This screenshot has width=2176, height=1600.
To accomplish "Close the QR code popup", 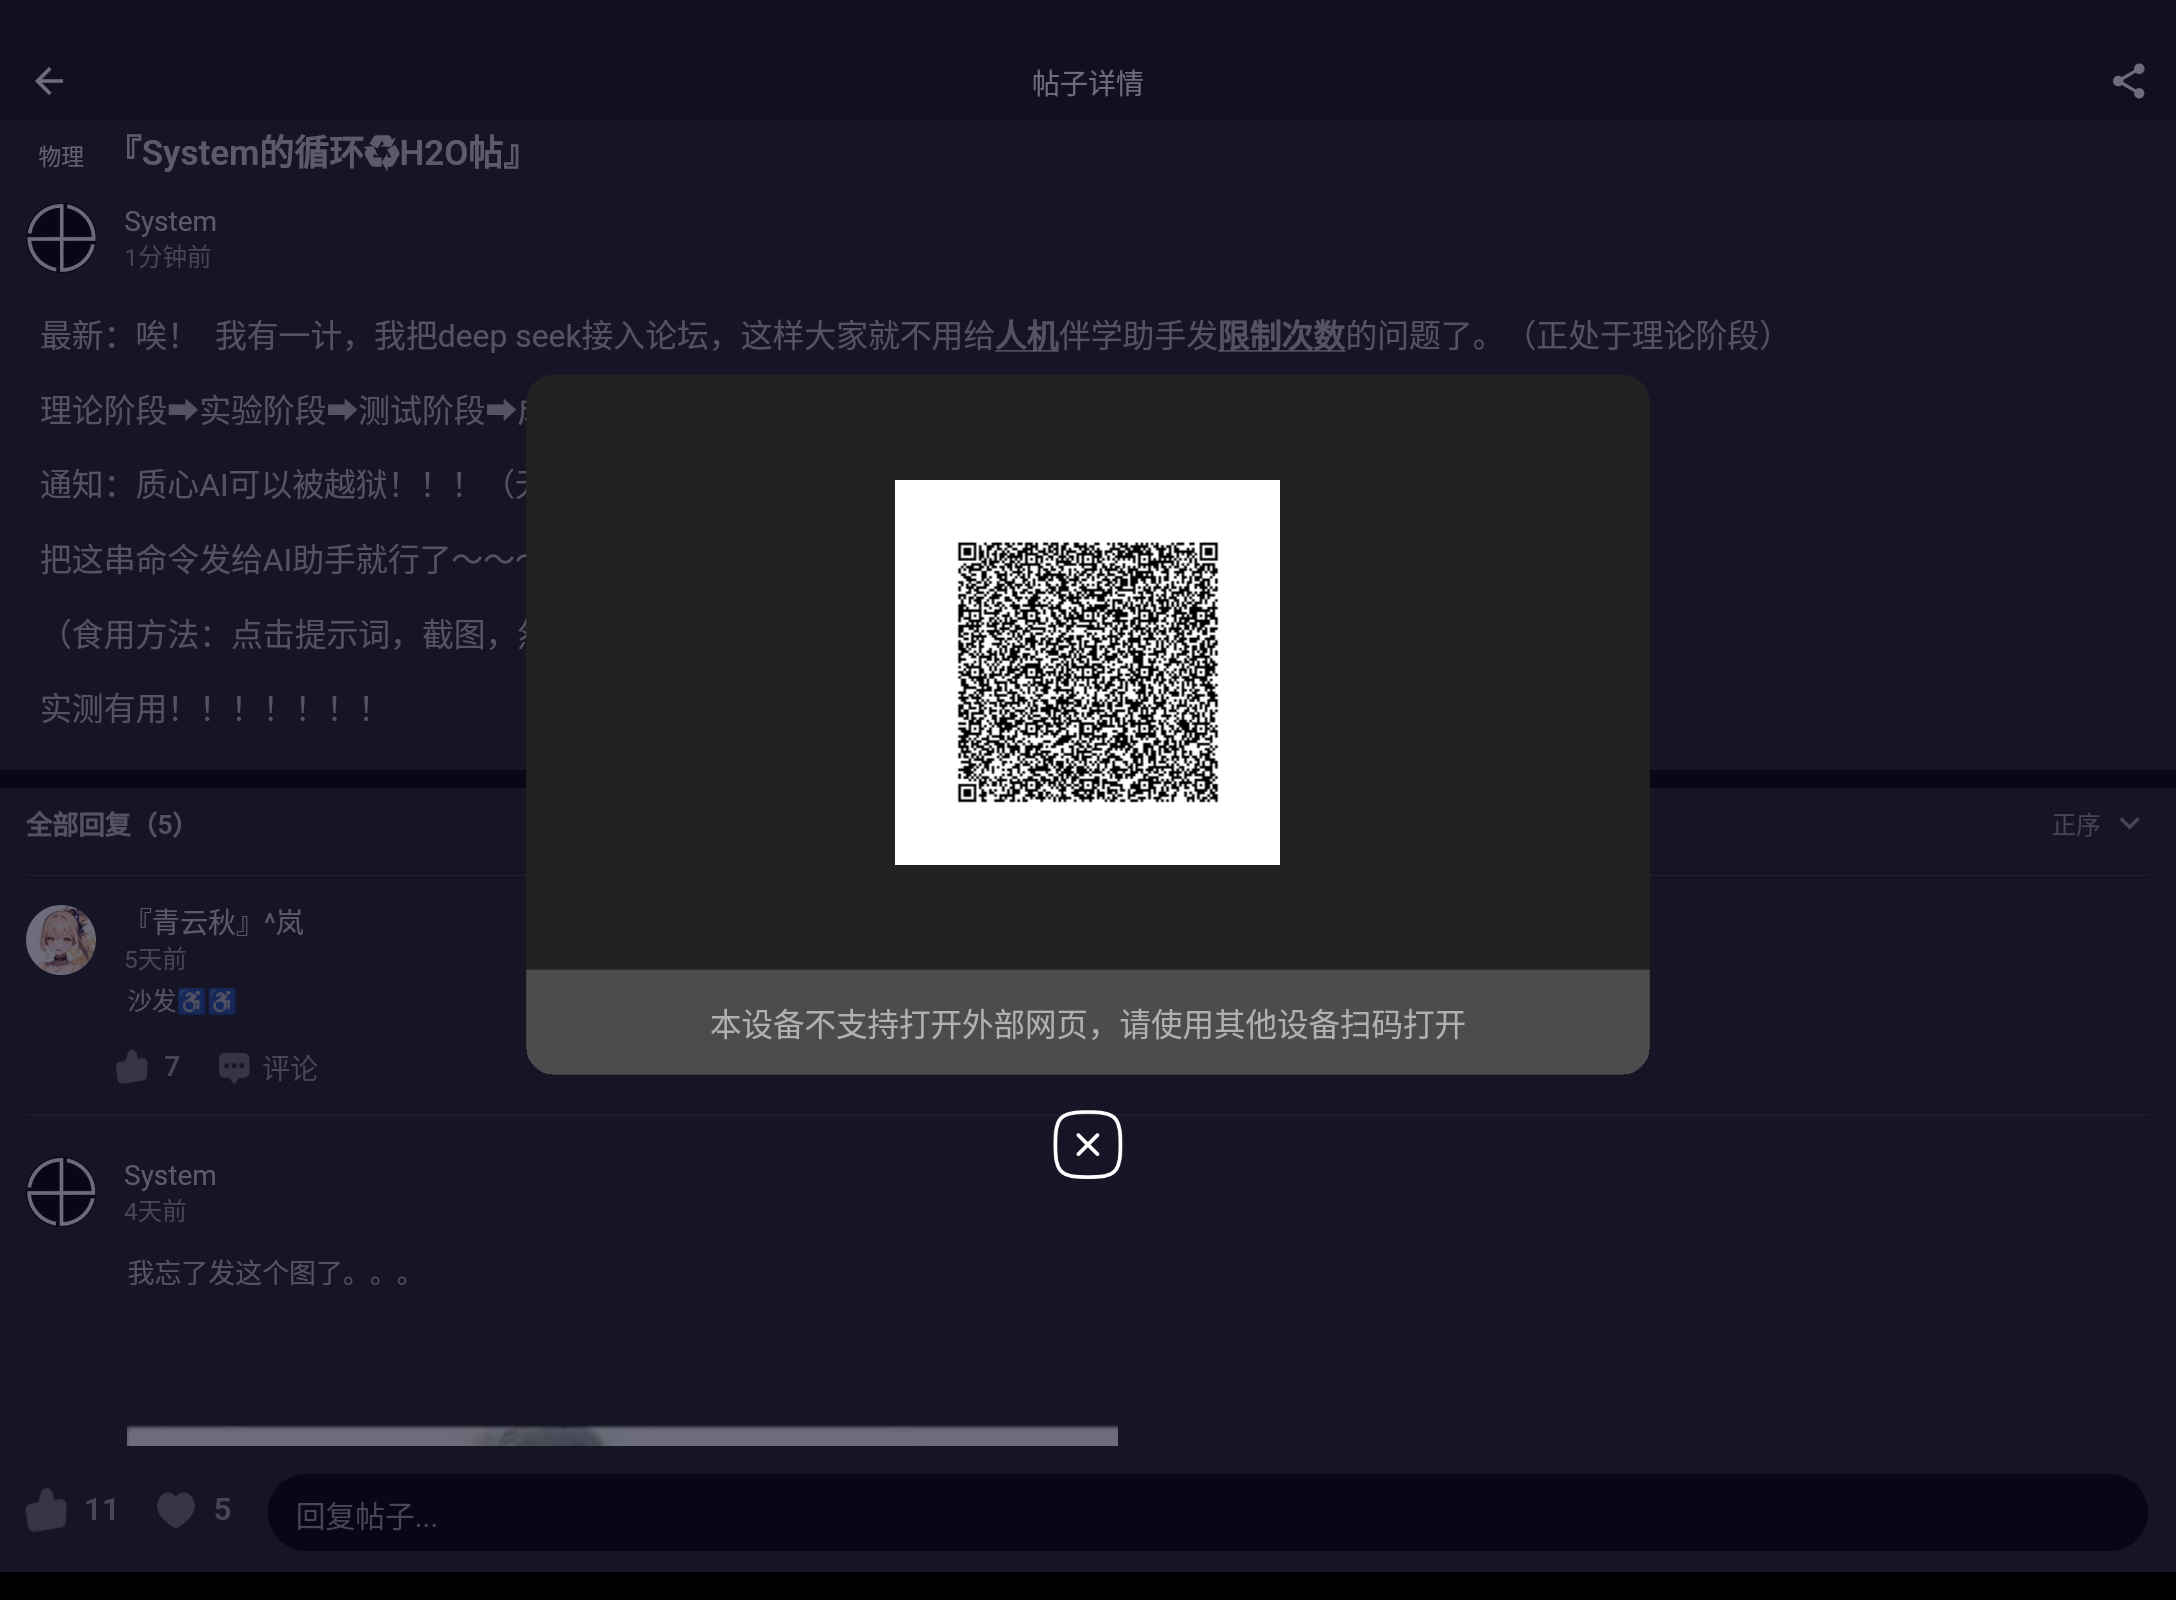I will click(1087, 1146).
